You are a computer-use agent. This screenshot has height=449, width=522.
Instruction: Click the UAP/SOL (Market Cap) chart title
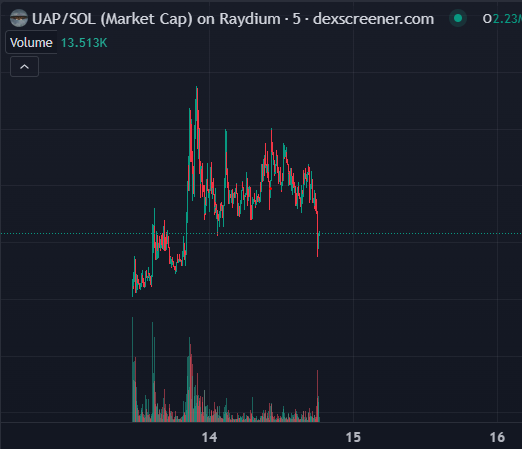pos(233,19)
